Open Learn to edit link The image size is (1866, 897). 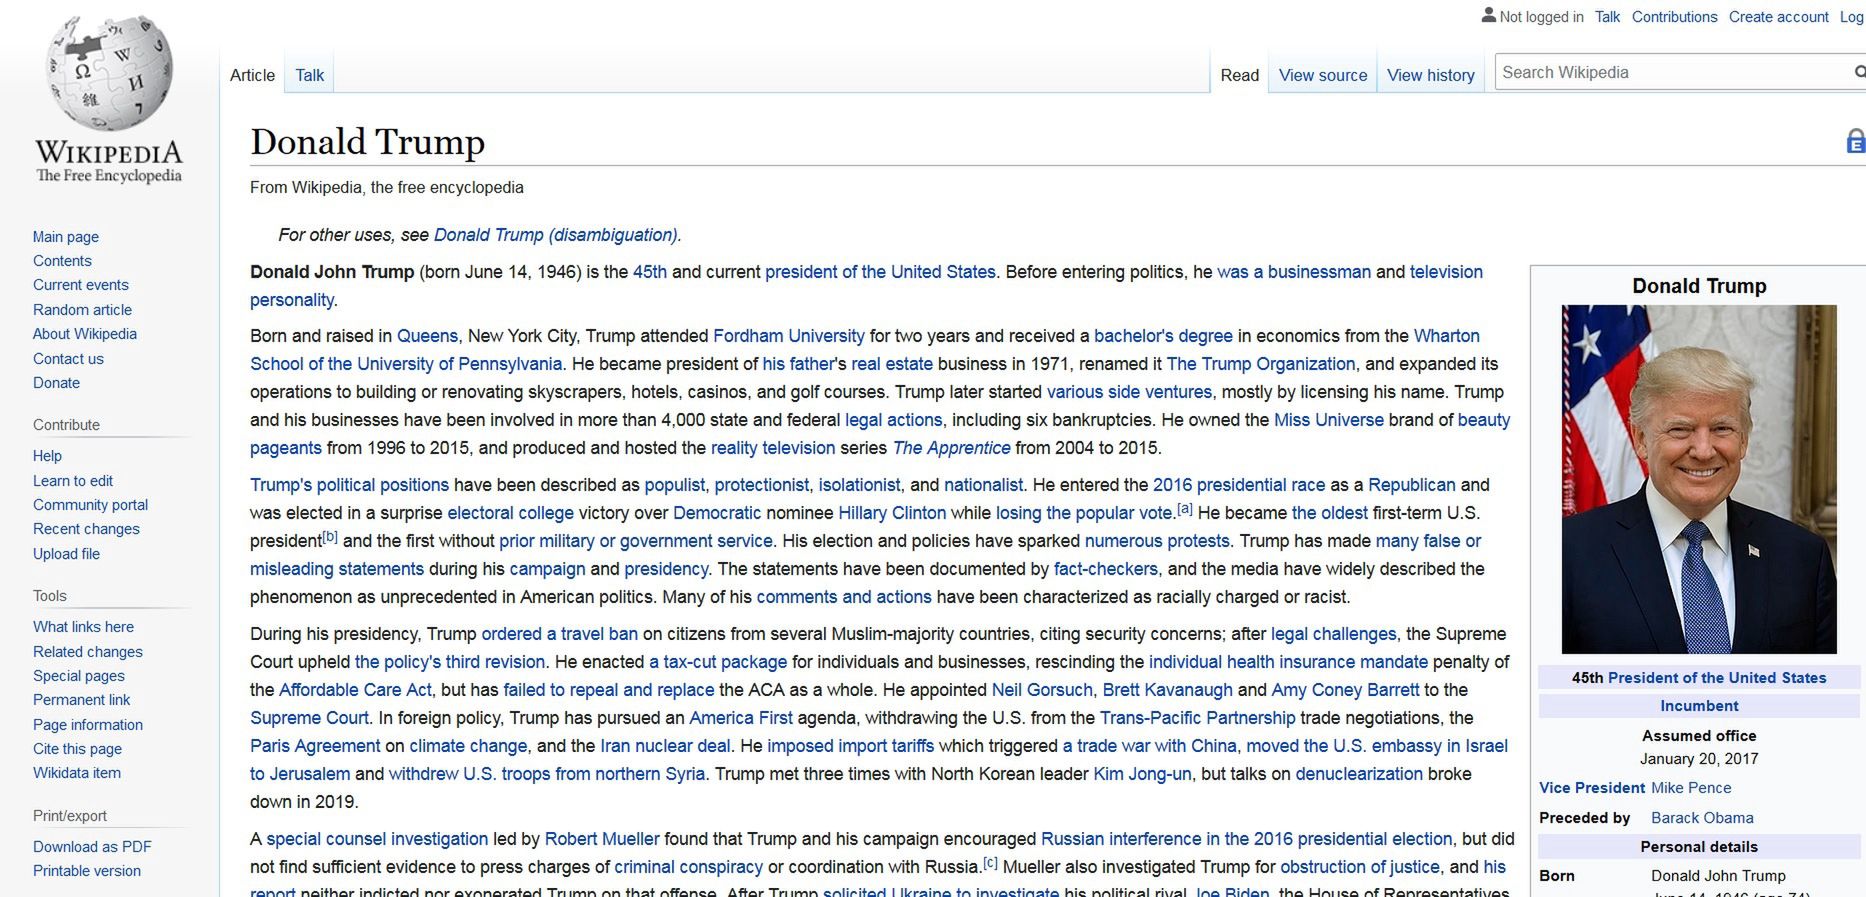point(73,481)
